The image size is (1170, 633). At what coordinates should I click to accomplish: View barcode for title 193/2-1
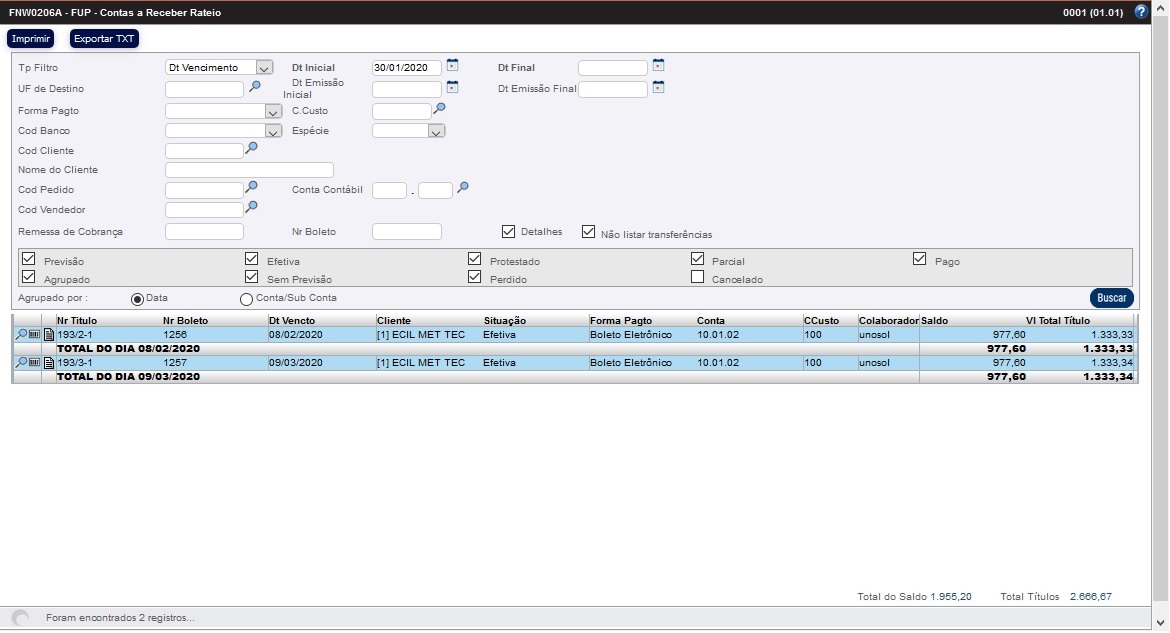34,335
